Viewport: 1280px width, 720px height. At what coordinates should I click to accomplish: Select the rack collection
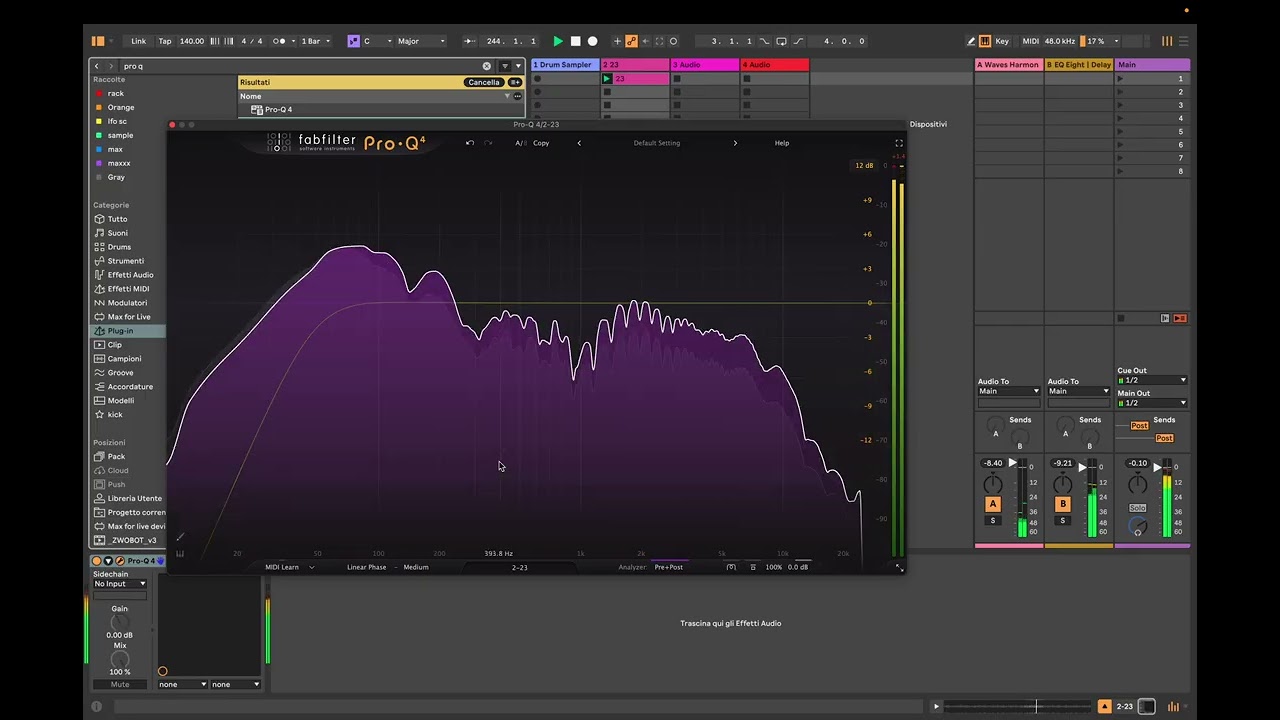coord(116,93)
